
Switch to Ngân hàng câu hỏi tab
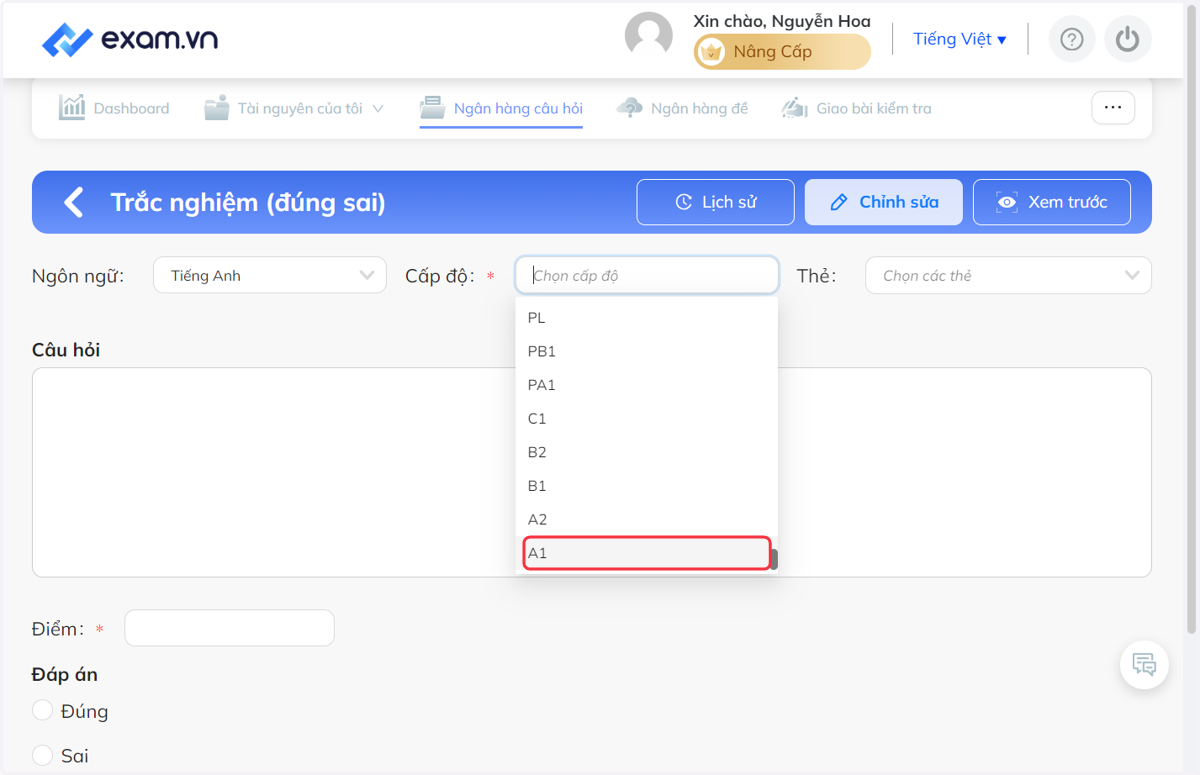(x=501, y=108)
